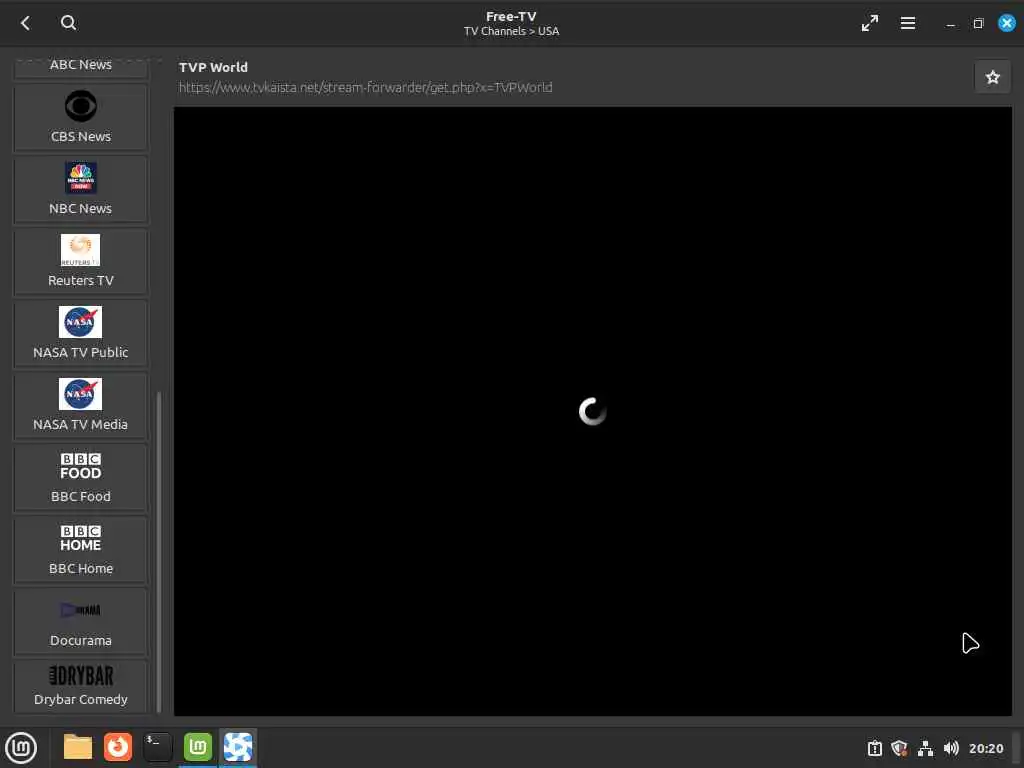Open the Files folder in taskbar
1024x768 pixels.
pos(78,747)
